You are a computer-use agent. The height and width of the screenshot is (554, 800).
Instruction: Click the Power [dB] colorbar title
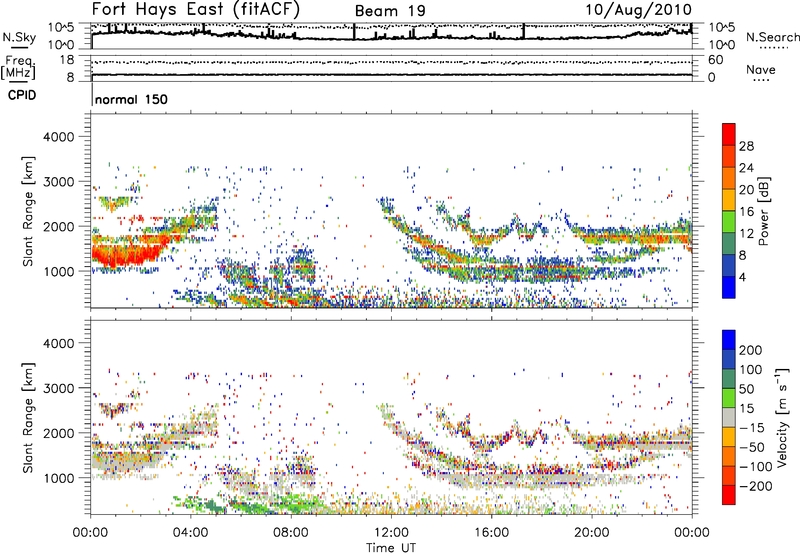[764, 211]
